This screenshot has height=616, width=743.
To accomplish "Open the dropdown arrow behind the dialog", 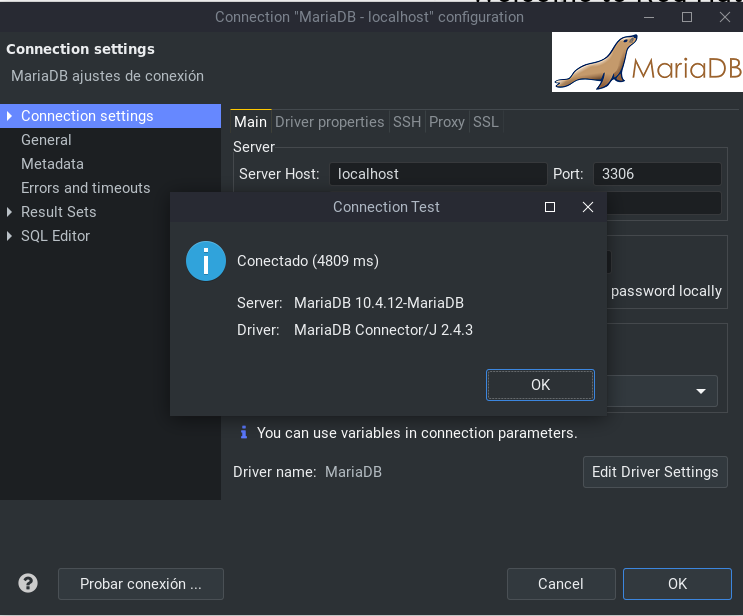I will 701,391.
